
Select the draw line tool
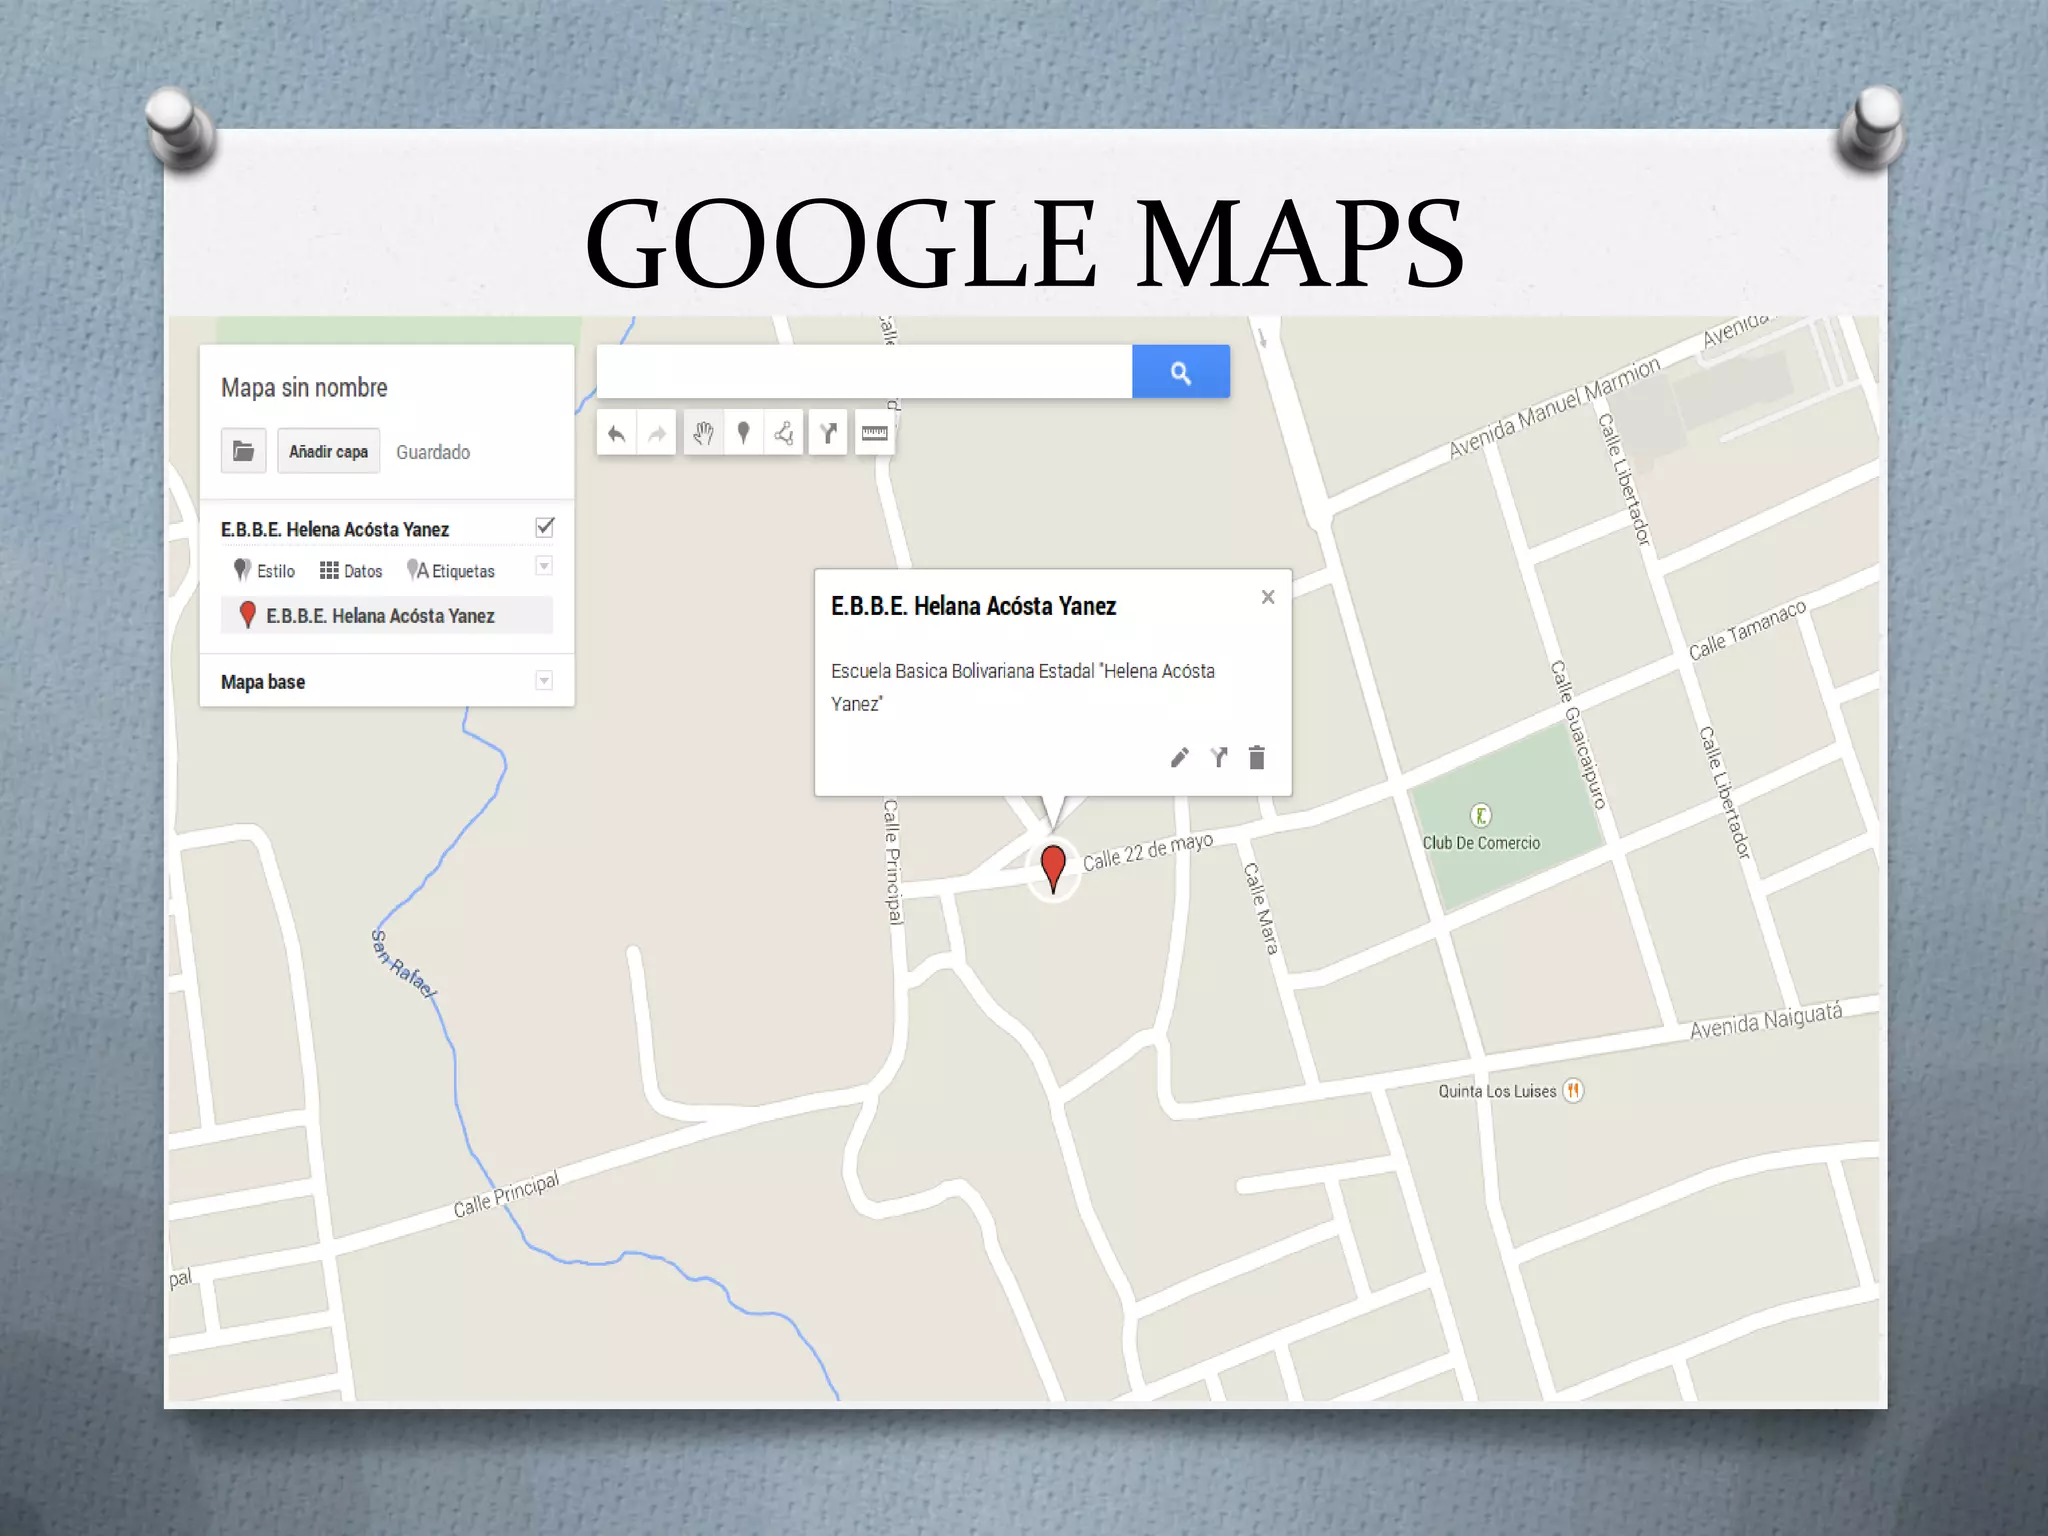tap(784, 433)
